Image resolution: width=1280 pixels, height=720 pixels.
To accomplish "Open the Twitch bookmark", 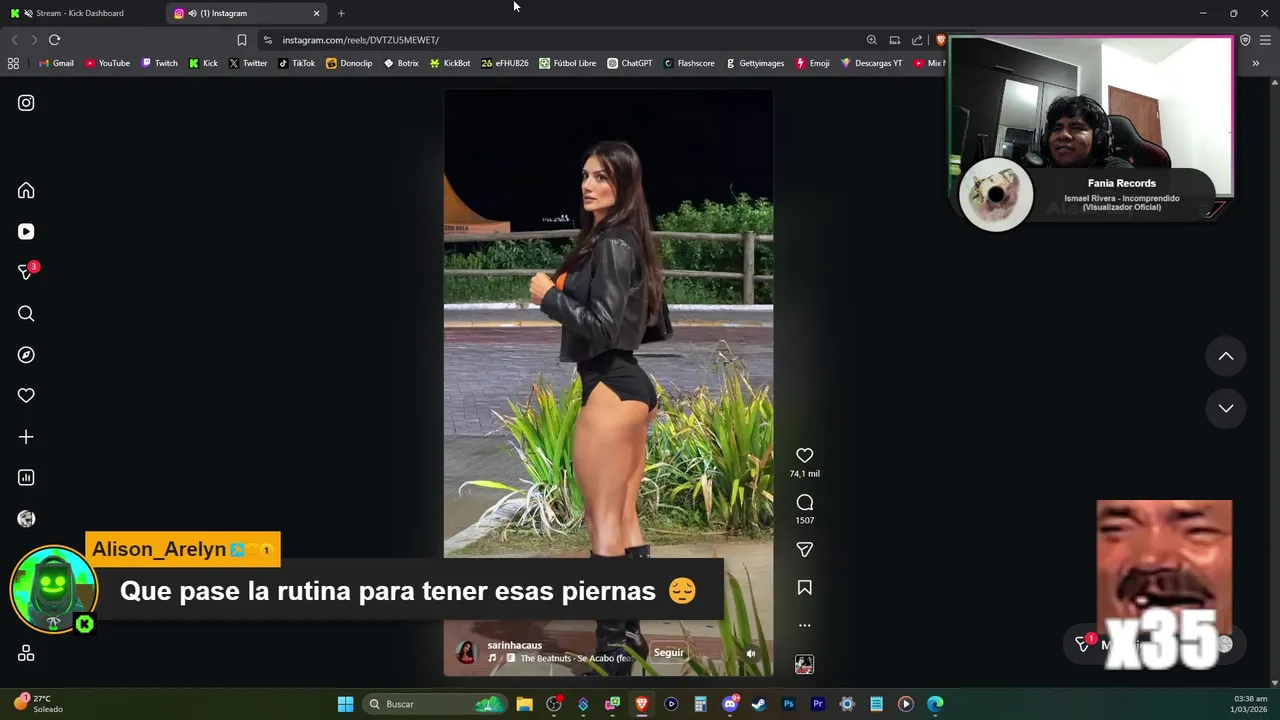I will [x=159, y=63].
